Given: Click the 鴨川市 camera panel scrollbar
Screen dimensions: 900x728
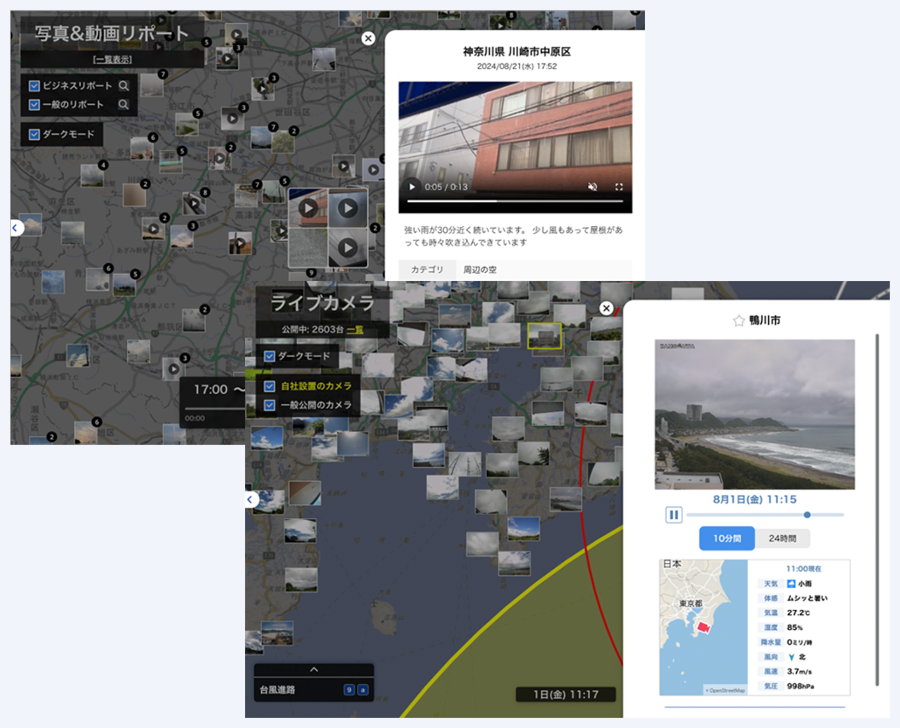Looking at the screenshot, I should pos(877,509).
